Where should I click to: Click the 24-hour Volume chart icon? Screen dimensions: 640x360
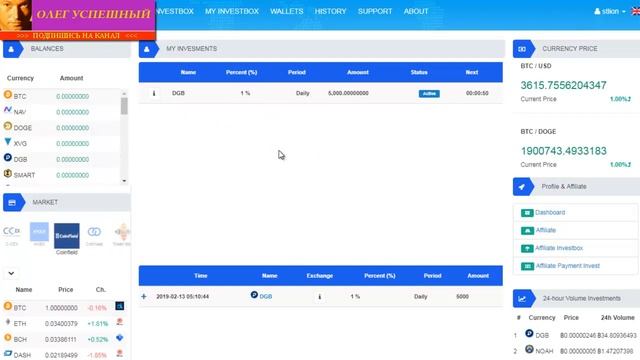tap(522, 299)
